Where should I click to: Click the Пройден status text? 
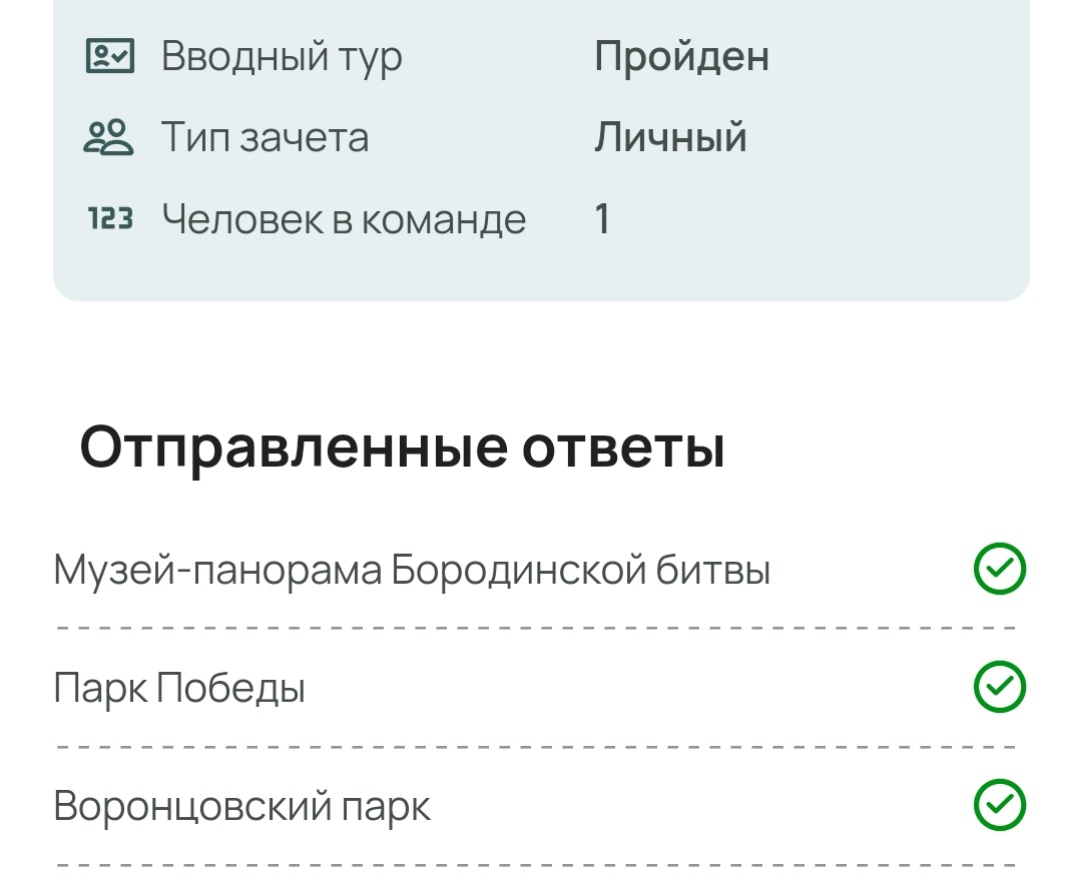pos(682,56)
